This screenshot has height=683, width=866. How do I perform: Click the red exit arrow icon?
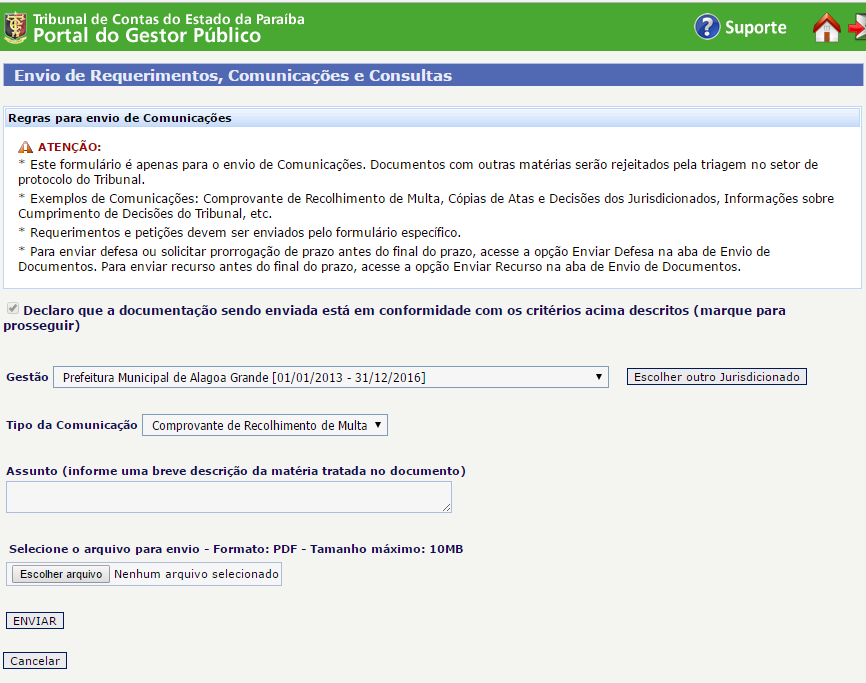click(856, 28)
